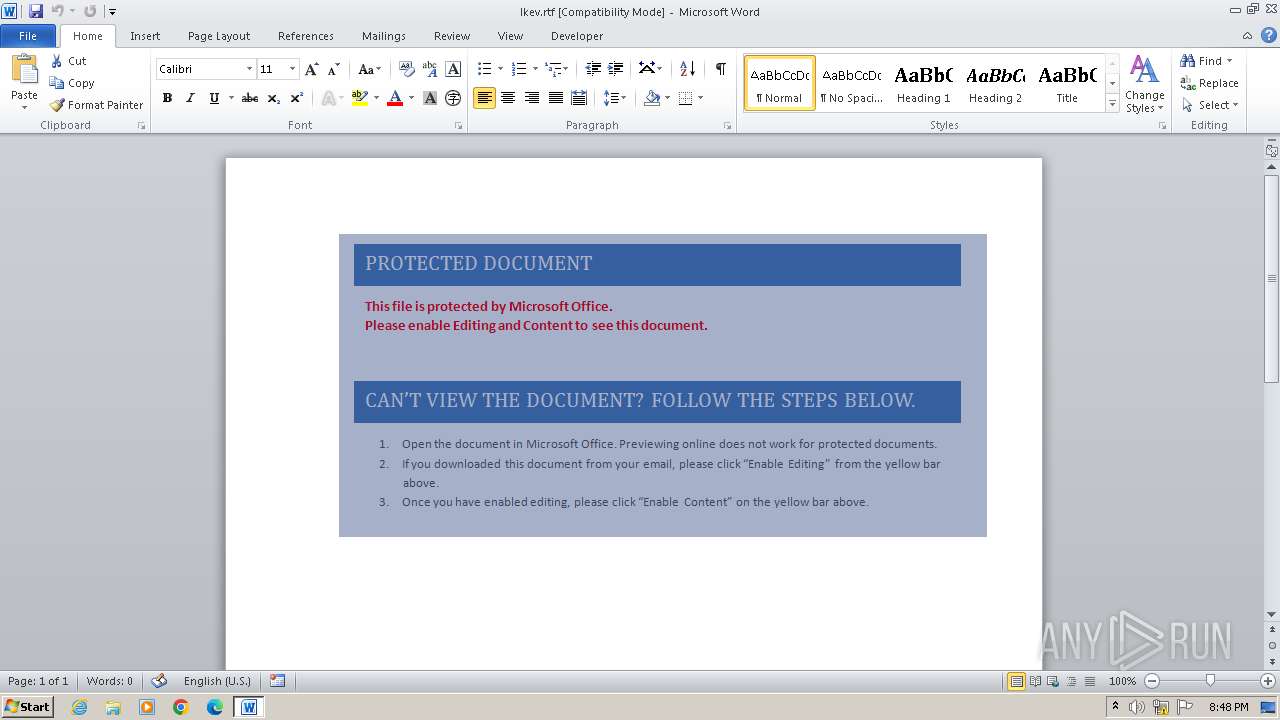1280x720 pixels.
Task: Select Center alignment
Action: pos(508,98)
